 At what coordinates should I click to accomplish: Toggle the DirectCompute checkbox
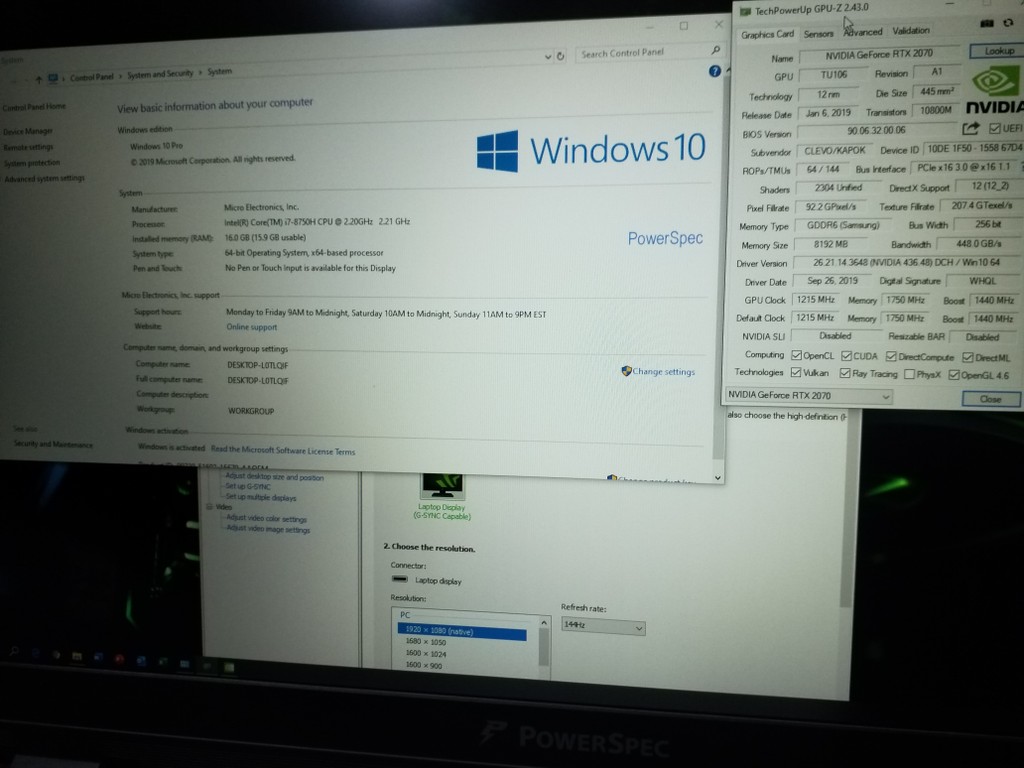891,357
